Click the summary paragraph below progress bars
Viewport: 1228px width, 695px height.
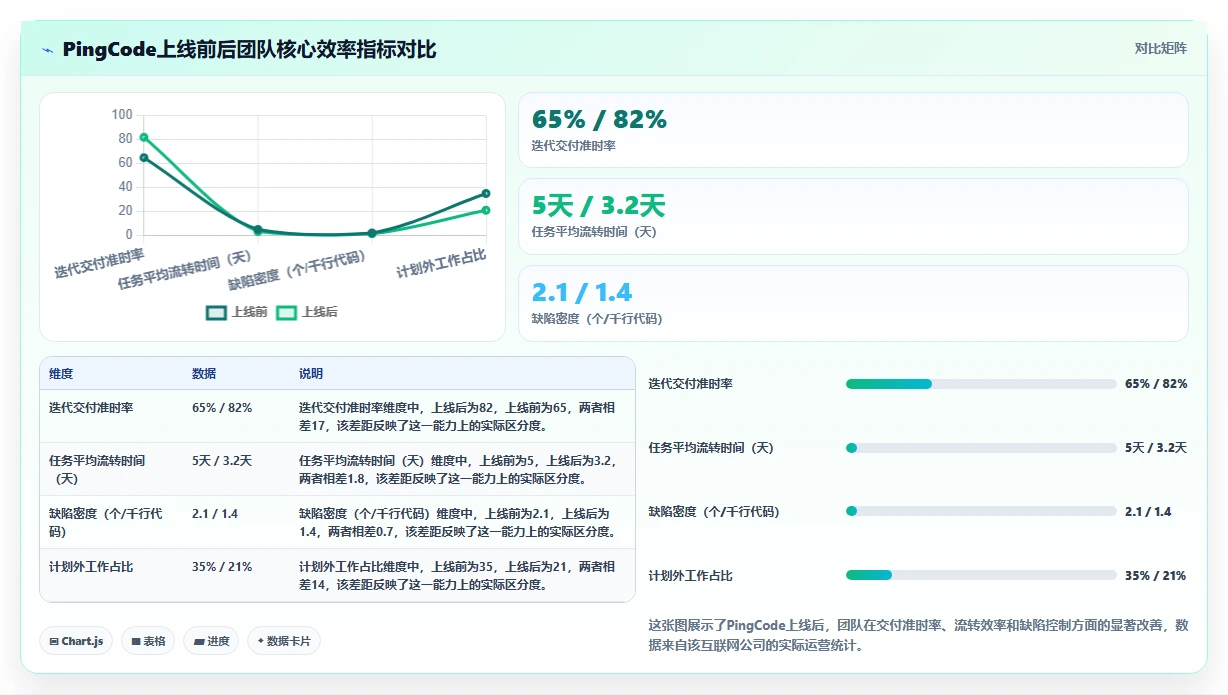click(918, 635)
